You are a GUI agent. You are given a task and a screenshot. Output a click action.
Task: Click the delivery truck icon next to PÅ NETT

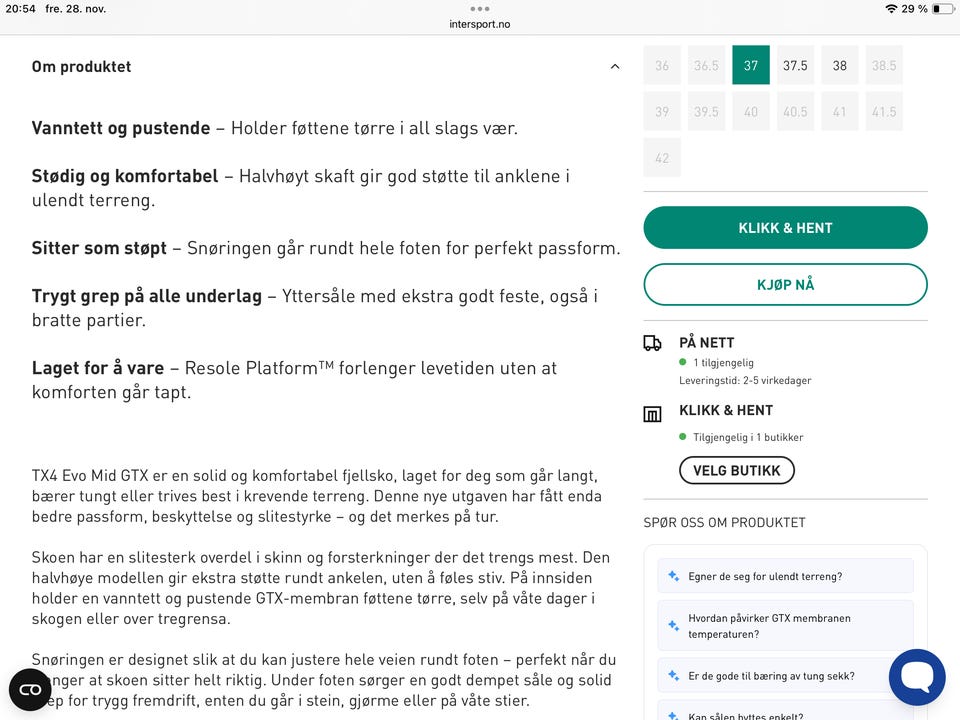coord(653,342)
